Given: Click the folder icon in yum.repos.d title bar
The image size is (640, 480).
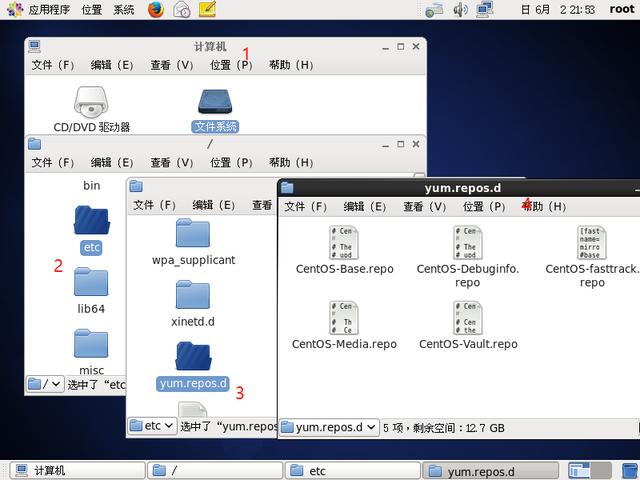Looking at the screenshot, I should (287, 187).
